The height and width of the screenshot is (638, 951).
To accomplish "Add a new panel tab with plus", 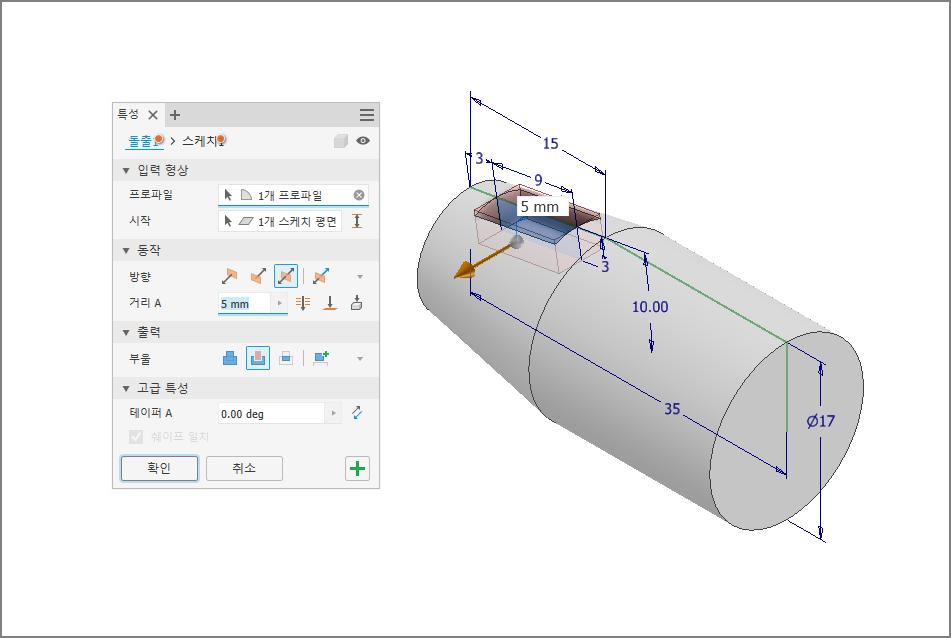I will tap(175, 115).
